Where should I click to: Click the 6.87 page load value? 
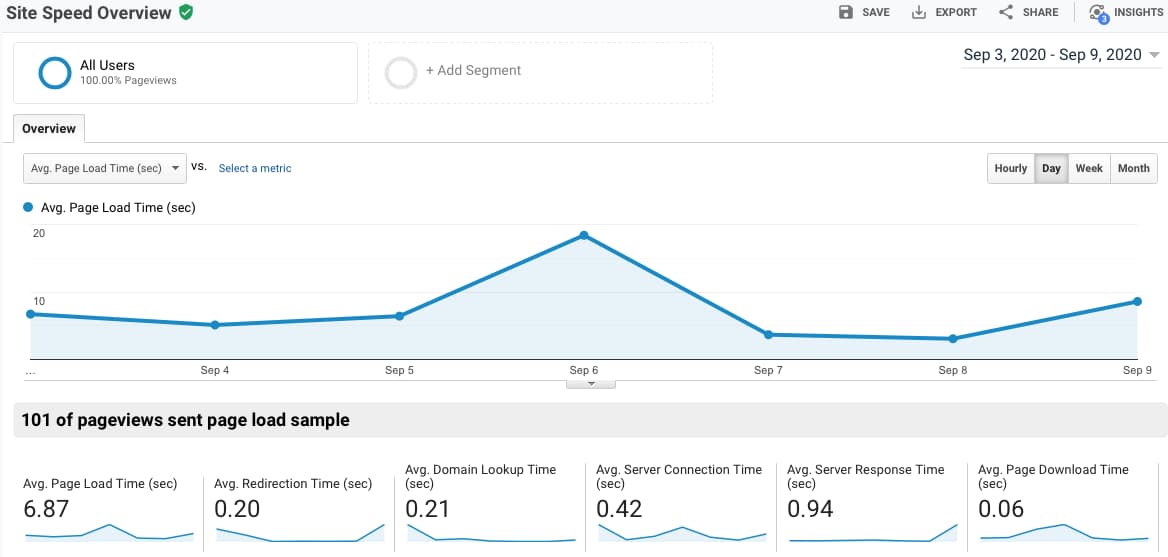pyautogui.click(x=46, y=509)
